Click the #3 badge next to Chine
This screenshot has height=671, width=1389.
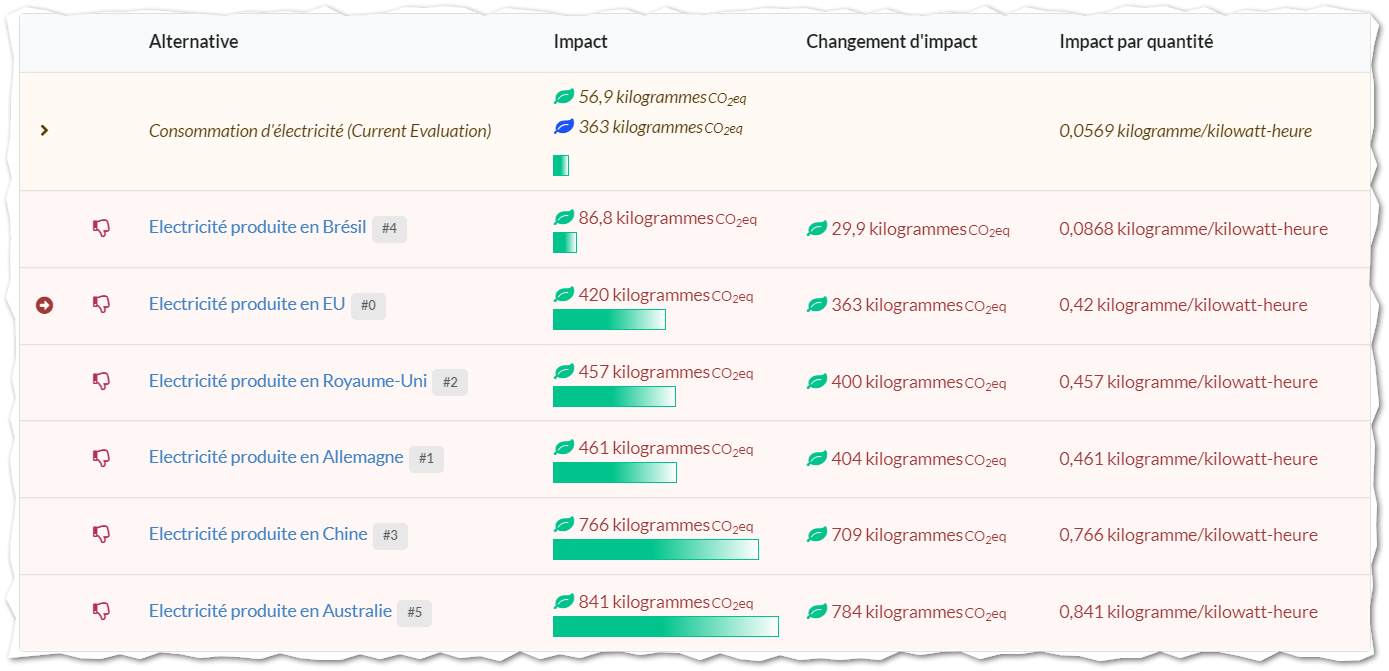coord(390,535)
